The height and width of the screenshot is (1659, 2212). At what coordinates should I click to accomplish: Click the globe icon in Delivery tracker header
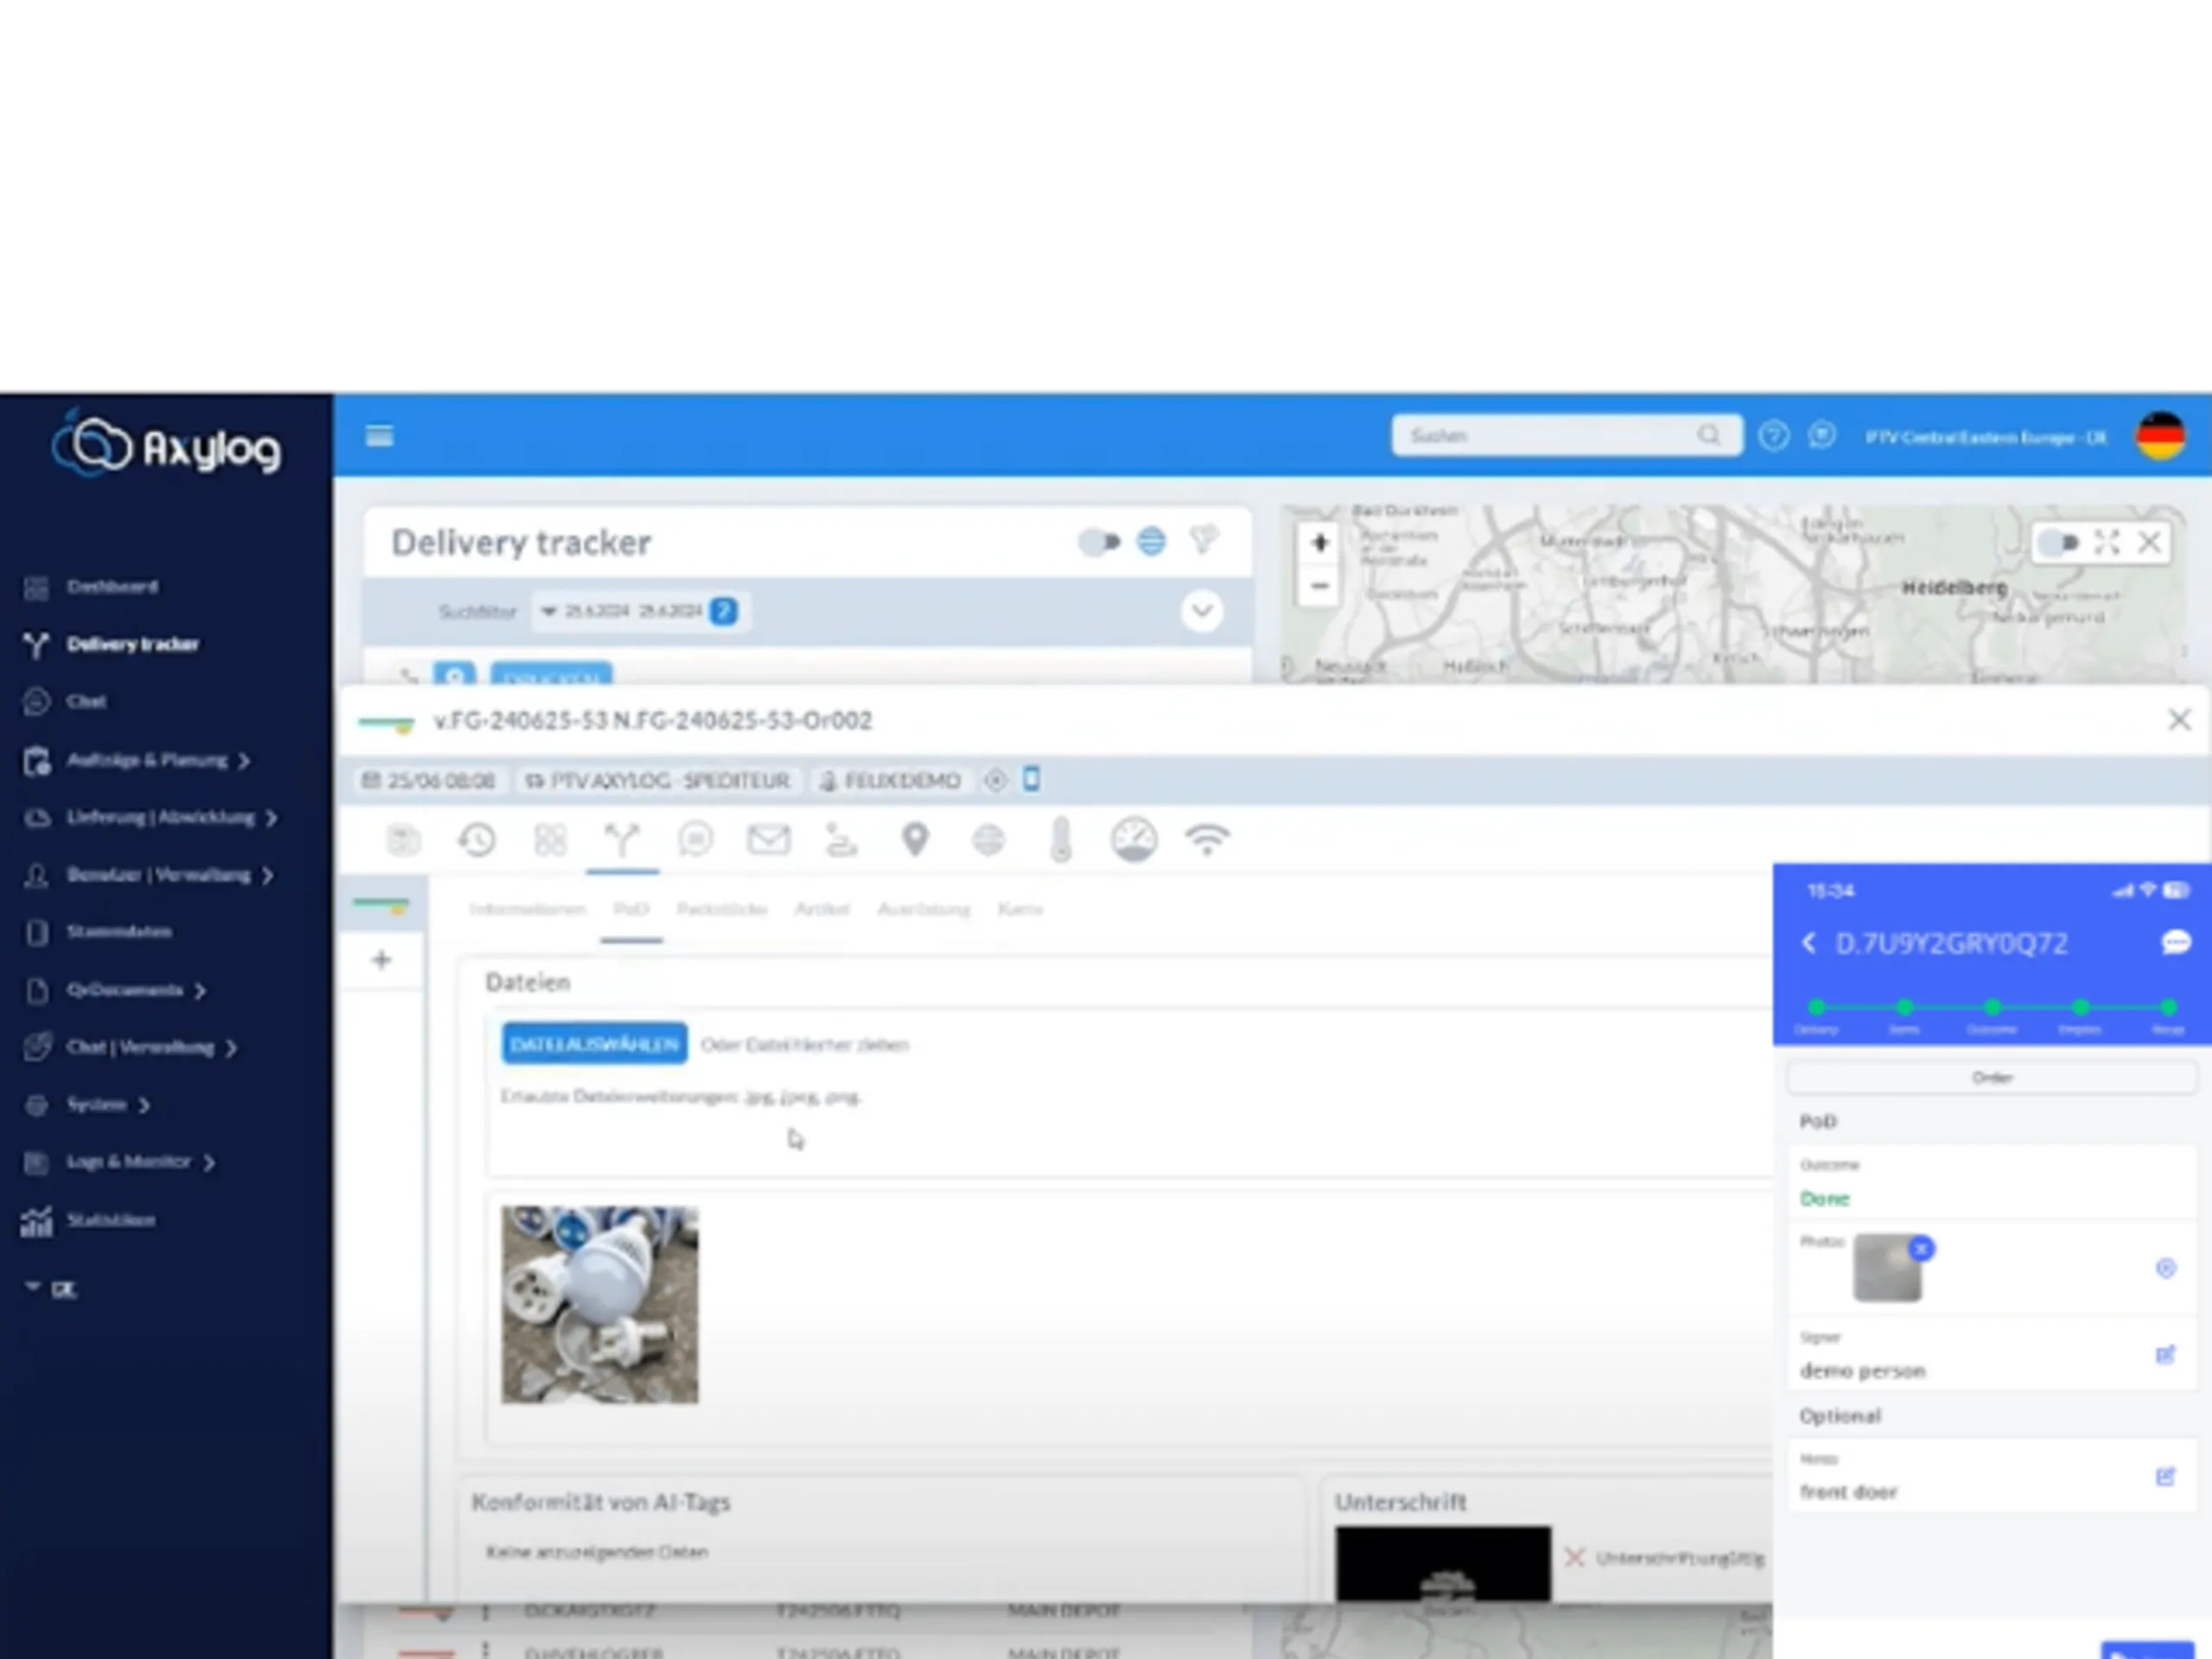1151,542
